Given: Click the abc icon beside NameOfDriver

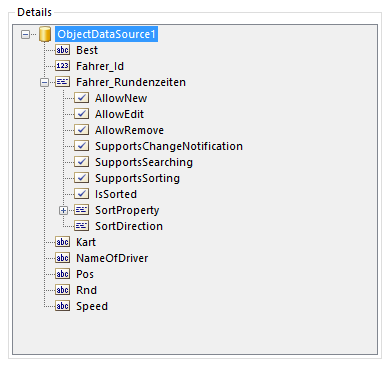Looking at the screenshot, I should 63,258.
